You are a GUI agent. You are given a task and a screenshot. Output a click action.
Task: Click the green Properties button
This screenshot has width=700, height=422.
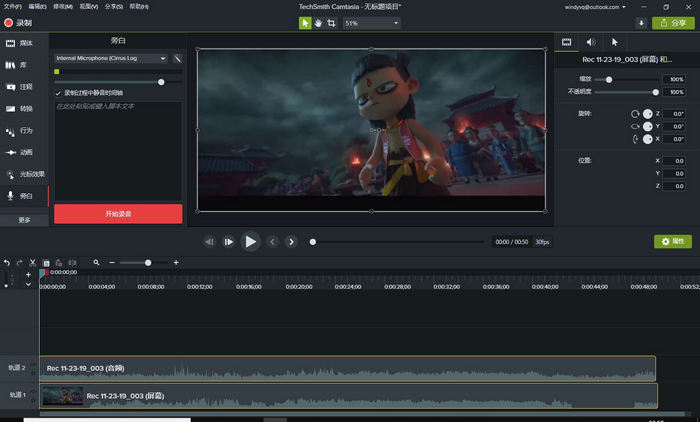coord(673,242)
